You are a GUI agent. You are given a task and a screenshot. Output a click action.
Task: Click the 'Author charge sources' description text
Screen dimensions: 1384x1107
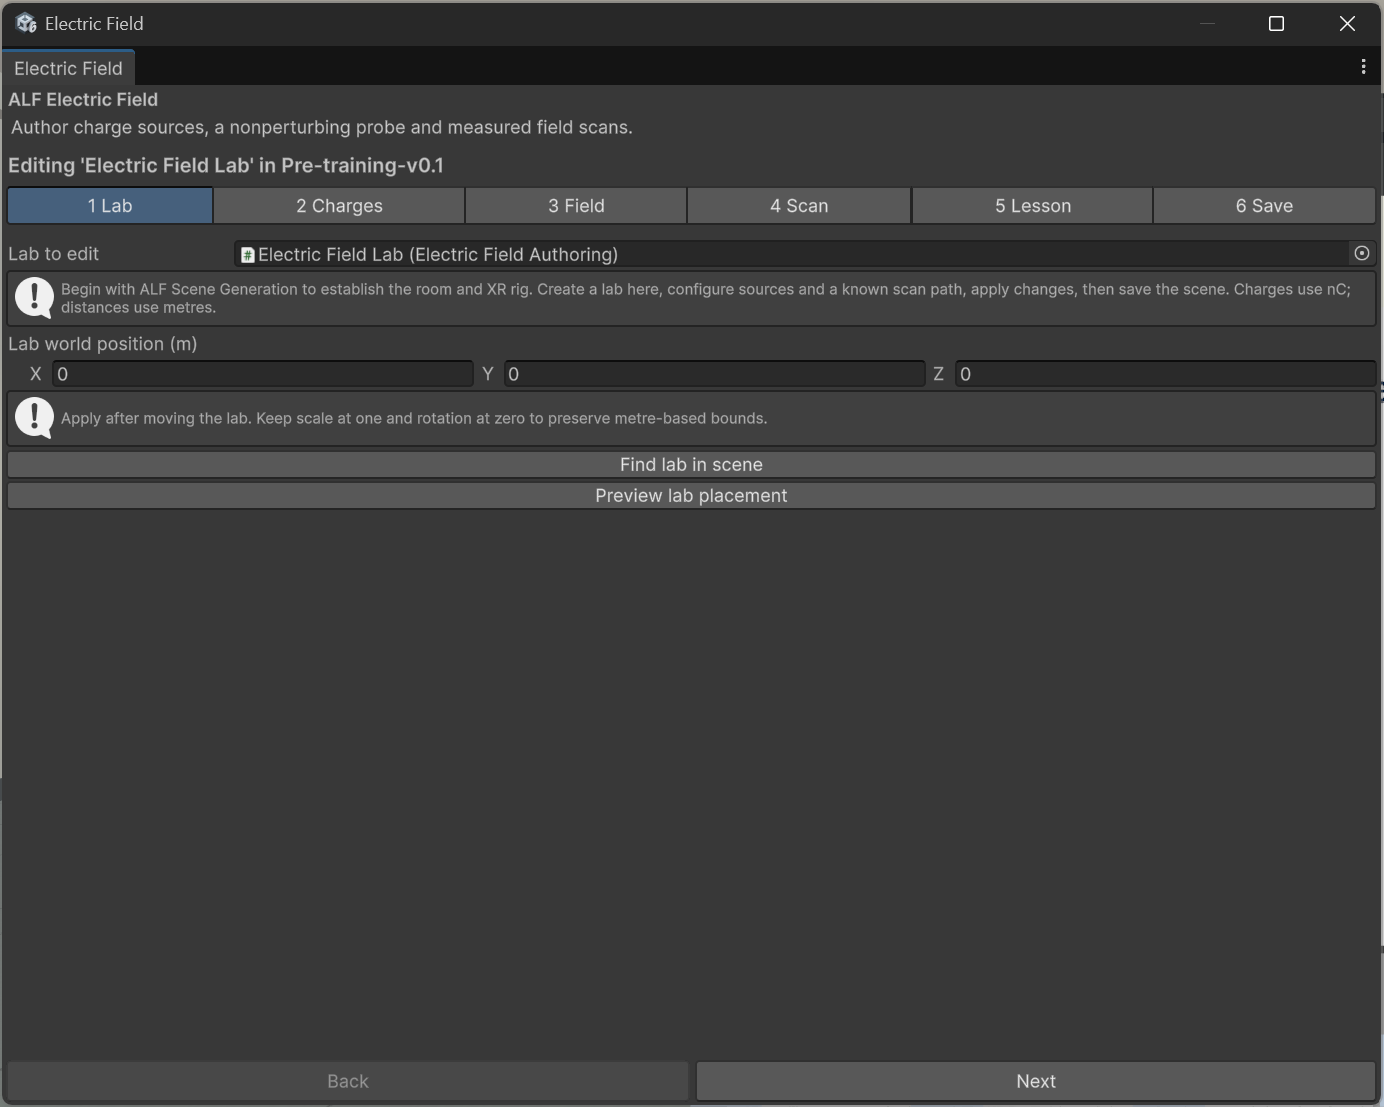click(x=322, y=128)
